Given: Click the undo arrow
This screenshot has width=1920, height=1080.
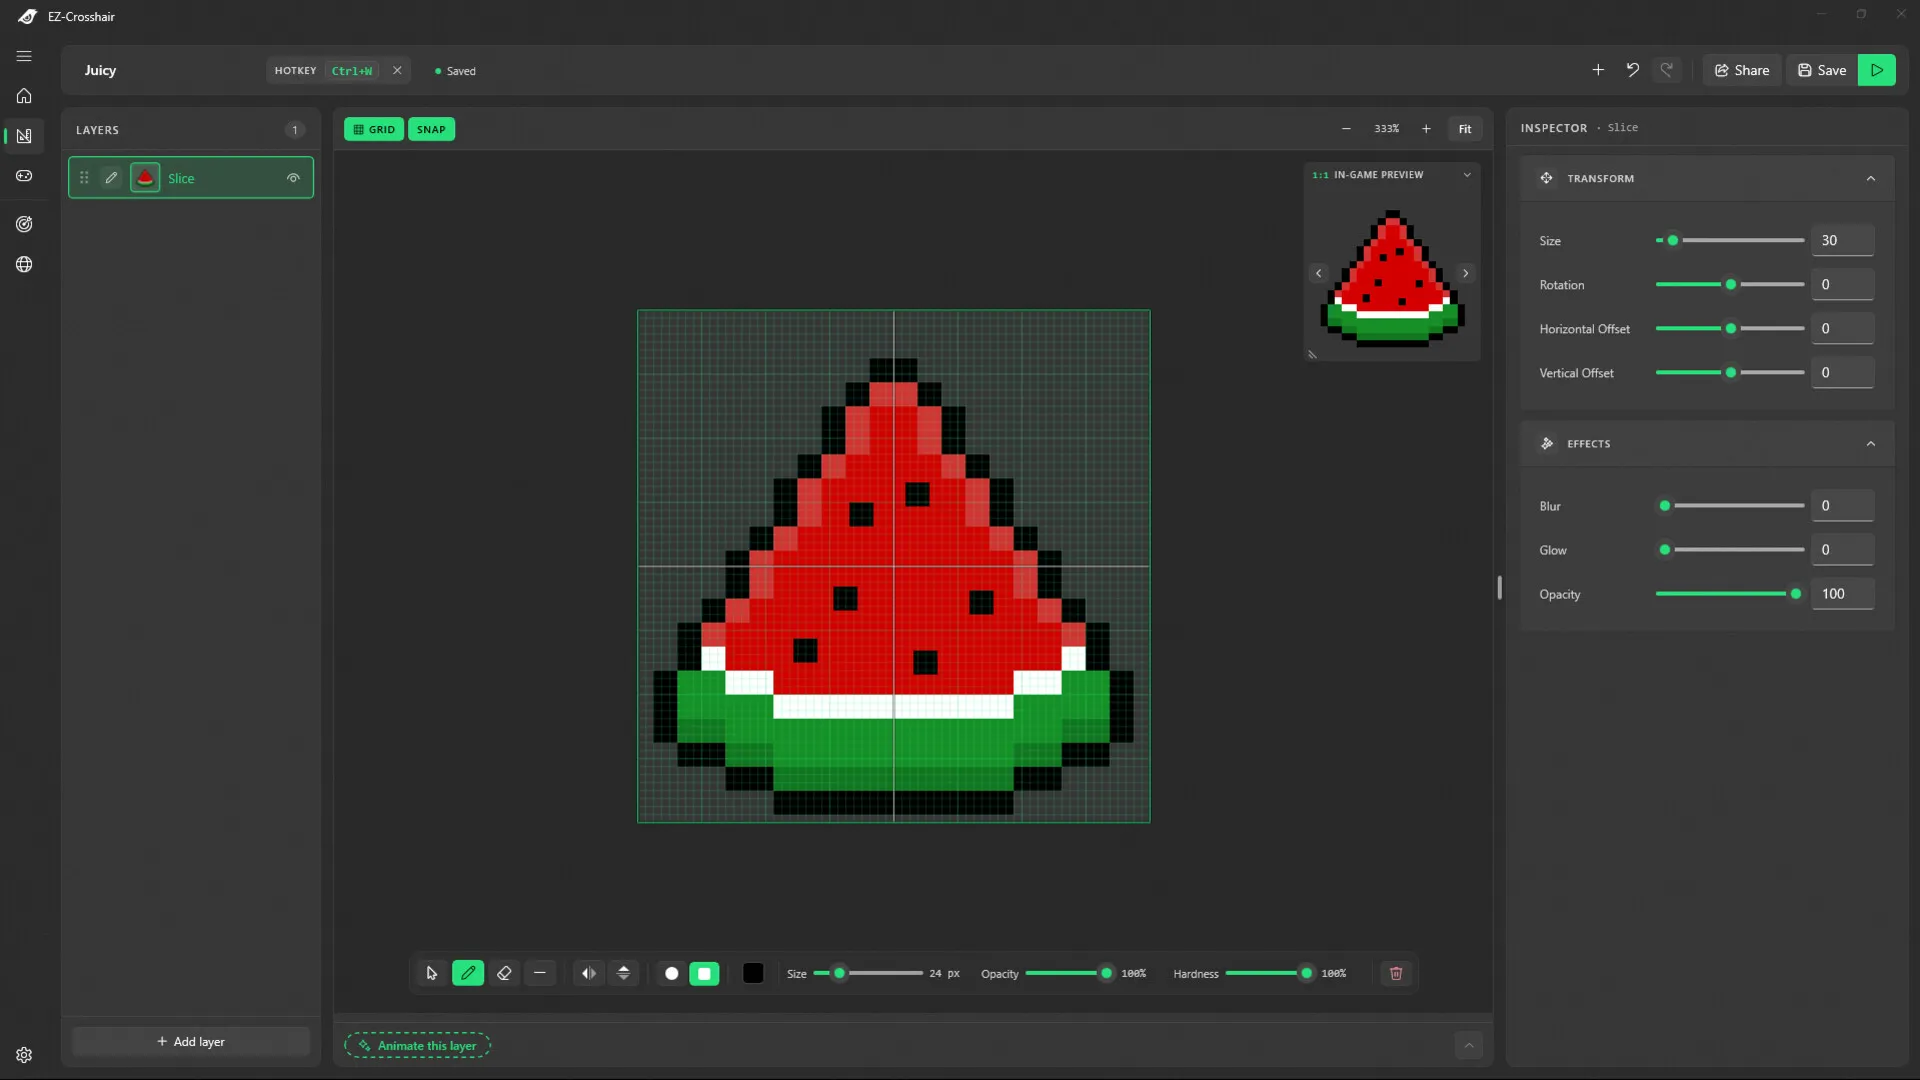Looking at the screenshot, I should (x=1632, y=70).
